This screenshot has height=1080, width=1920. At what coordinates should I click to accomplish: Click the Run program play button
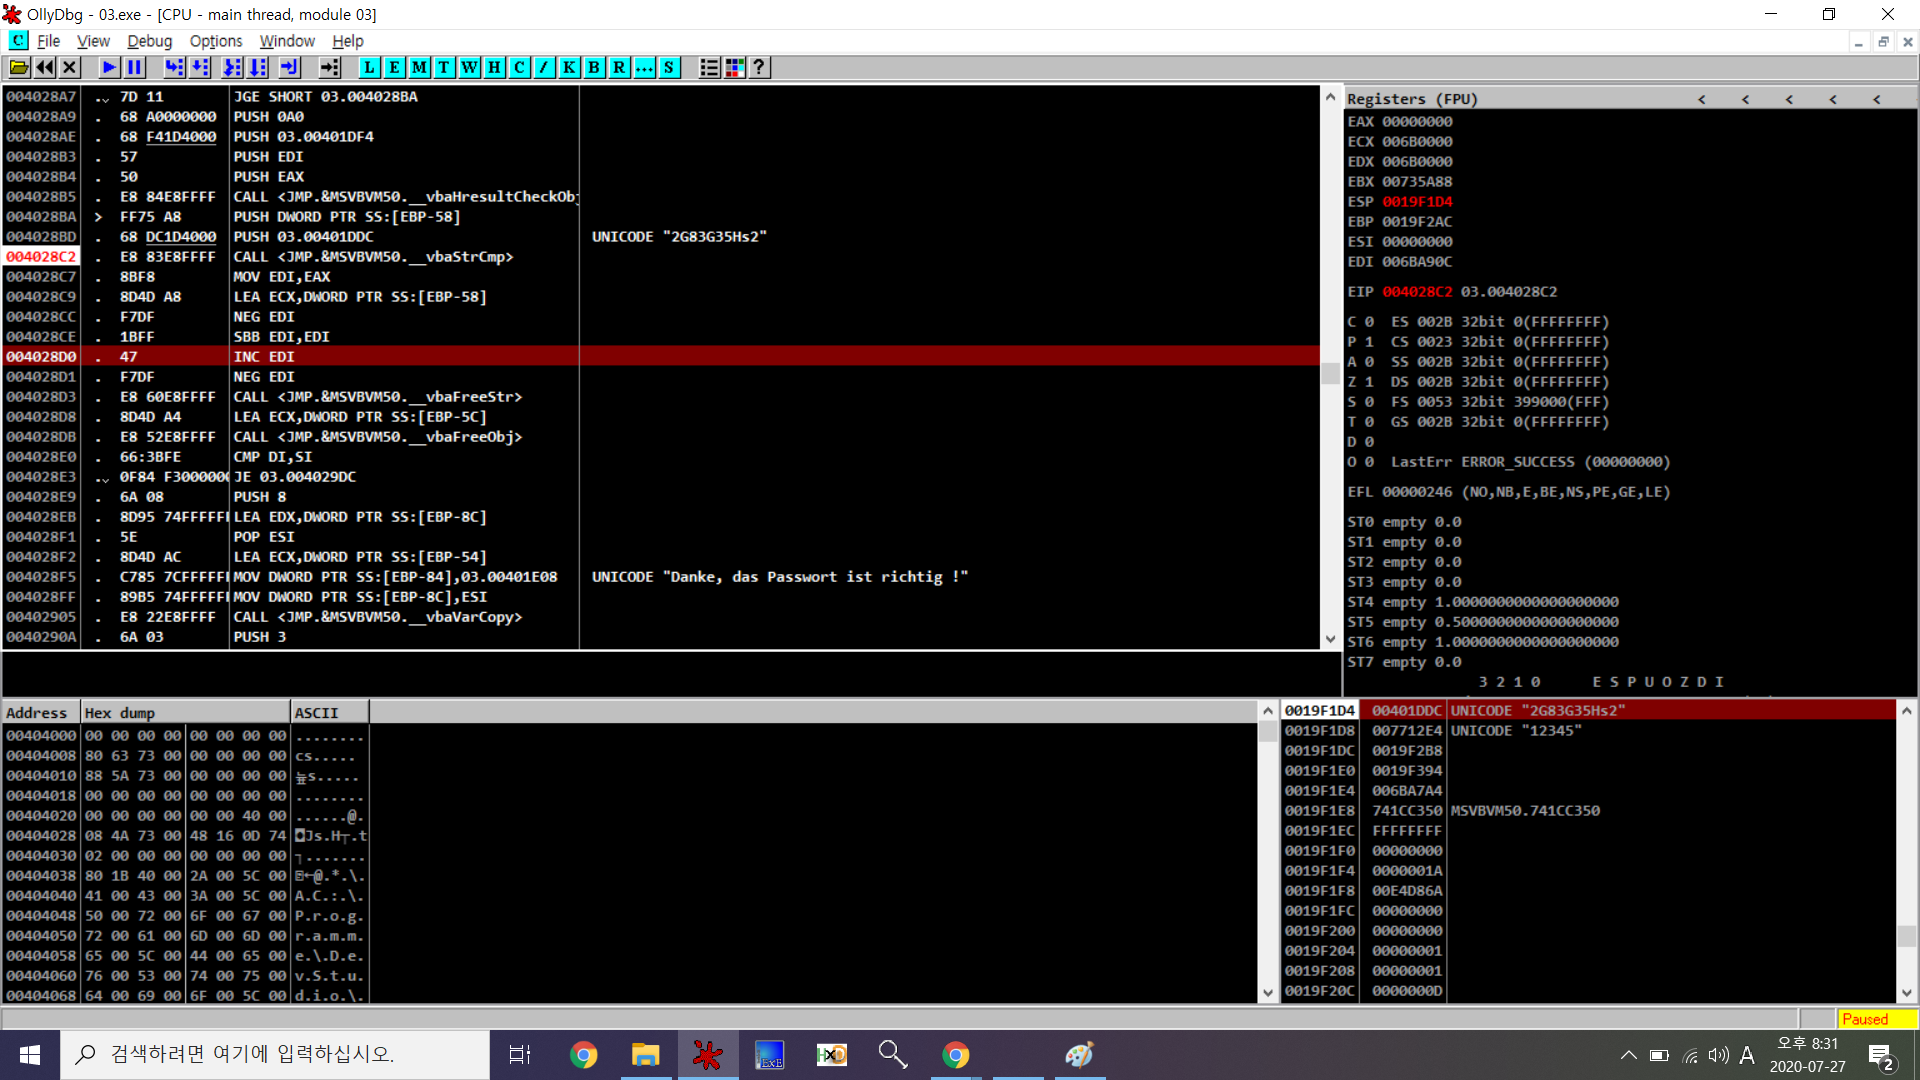[109, 67]
